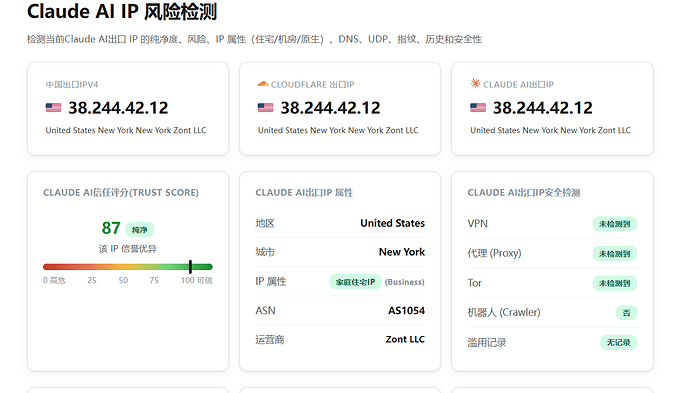The image size is (690, 393).
Task: Click the Tor 未检测到 status badge
Action: 615,283
